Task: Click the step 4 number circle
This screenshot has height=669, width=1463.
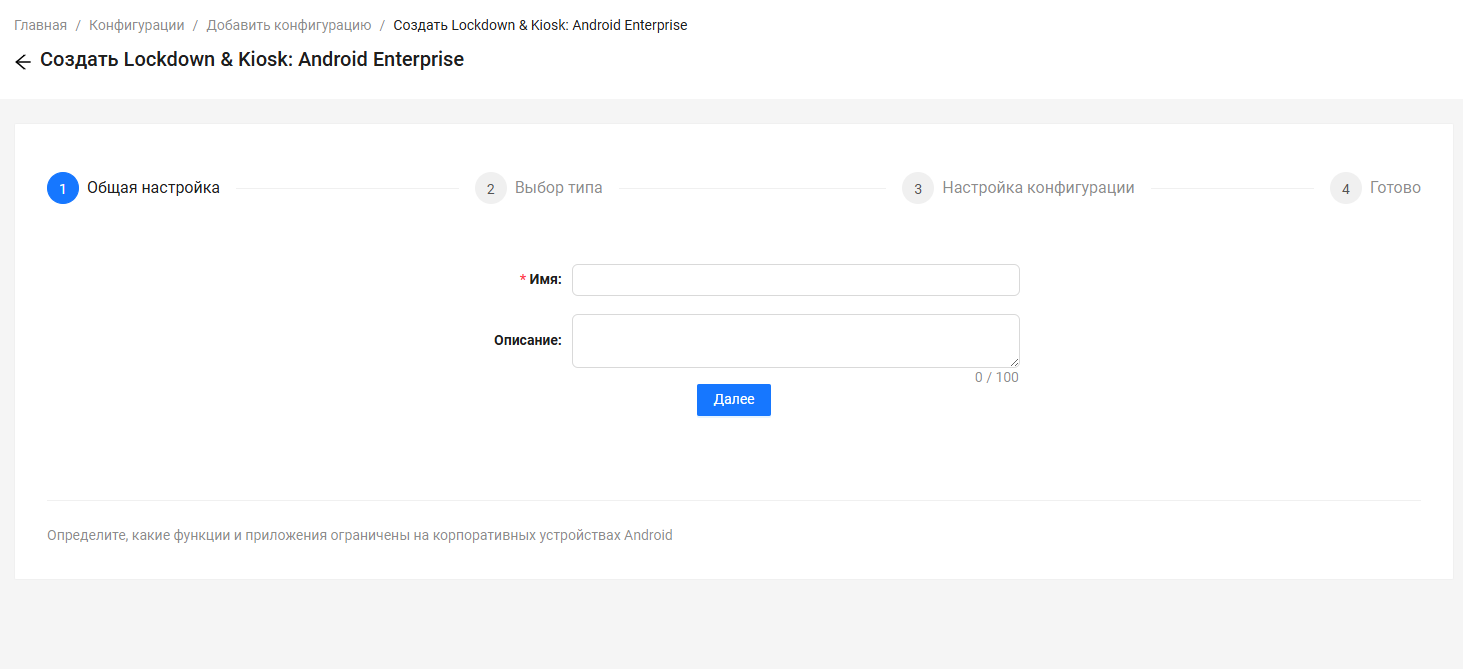Action: tap(1346, 188)
